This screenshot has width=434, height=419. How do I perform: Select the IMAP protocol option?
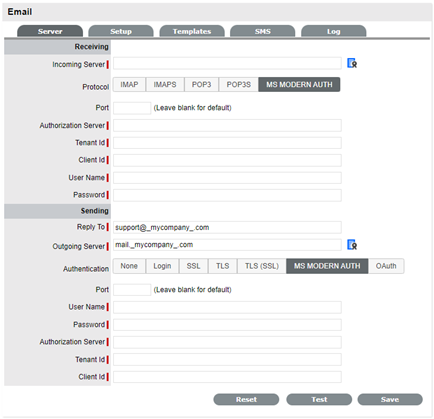coord(129,85)
